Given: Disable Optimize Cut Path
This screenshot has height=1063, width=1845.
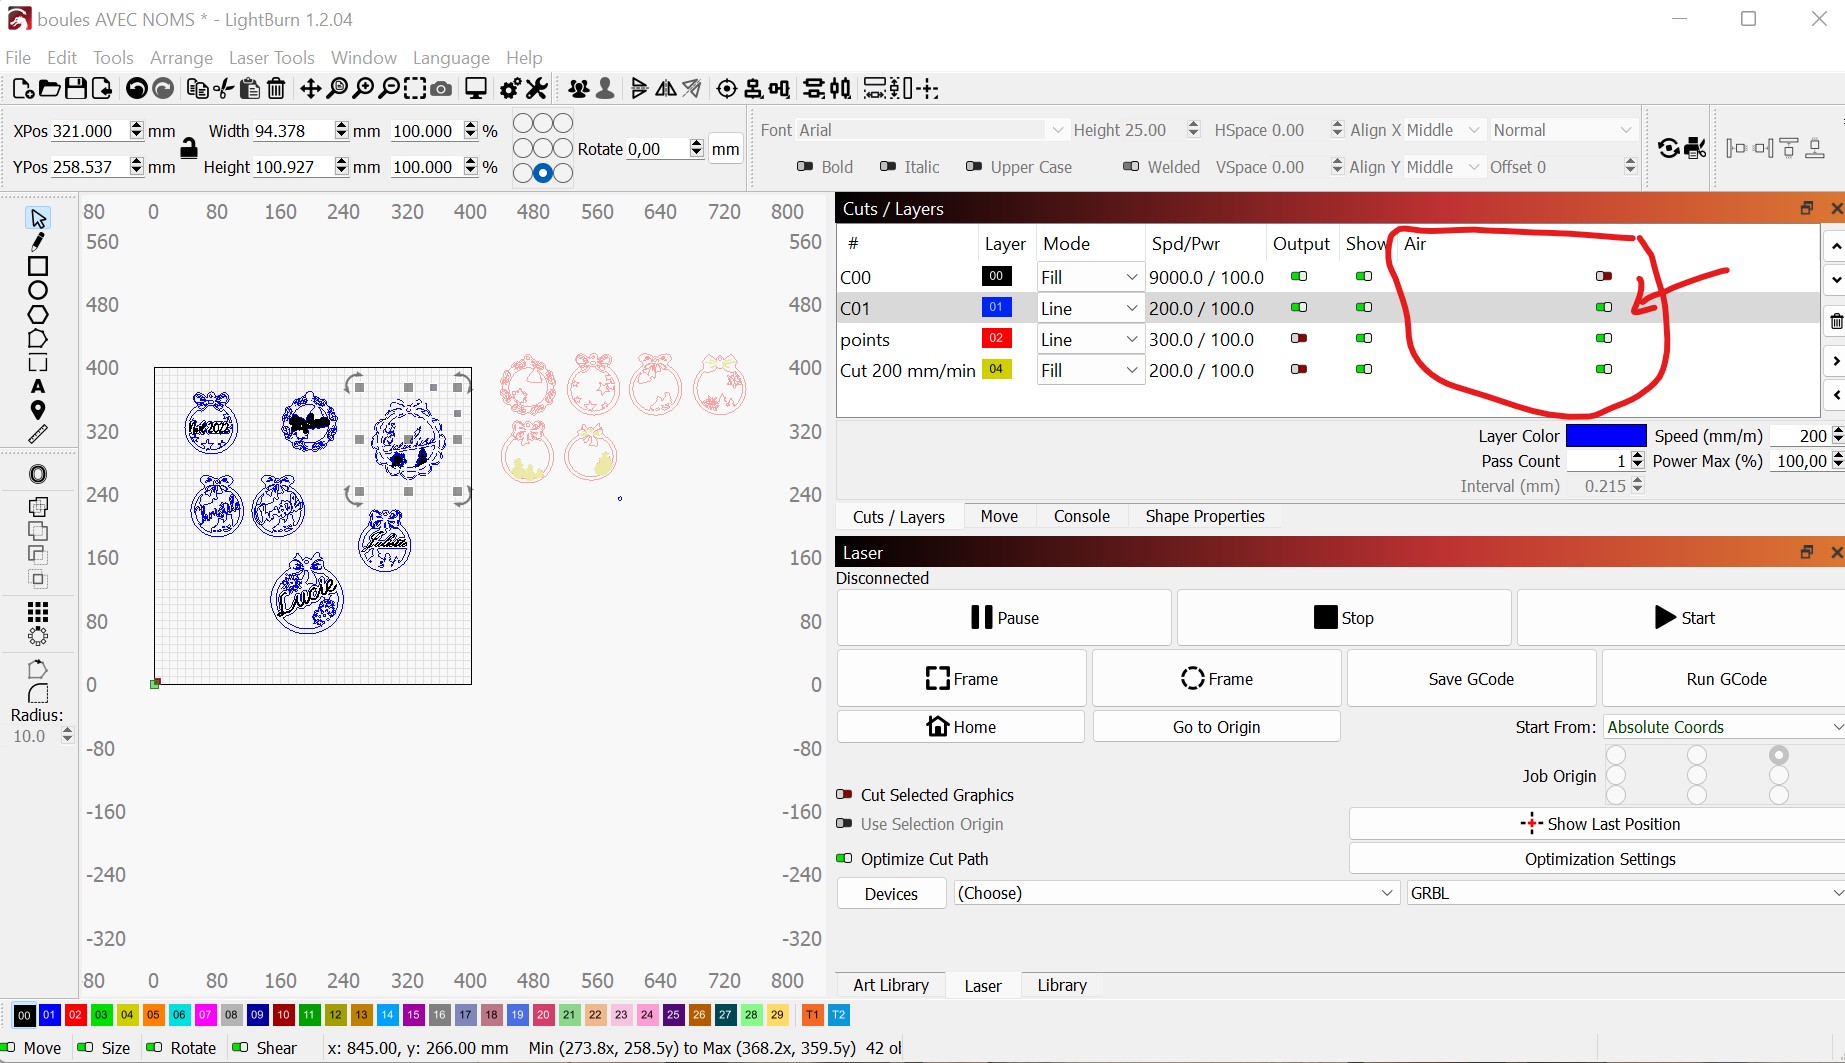Looking at the screenshot, I should point(844,858).
